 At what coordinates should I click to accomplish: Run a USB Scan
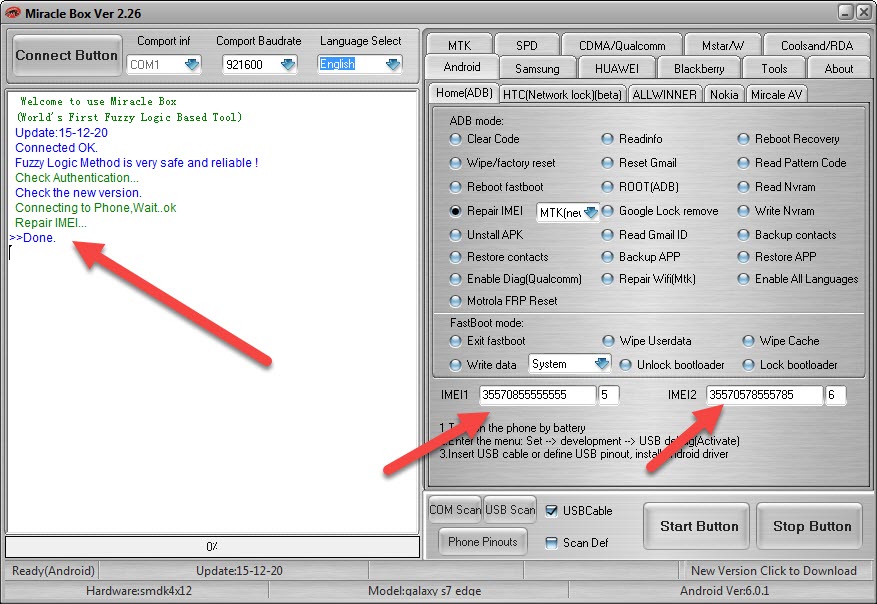[510, 509]
